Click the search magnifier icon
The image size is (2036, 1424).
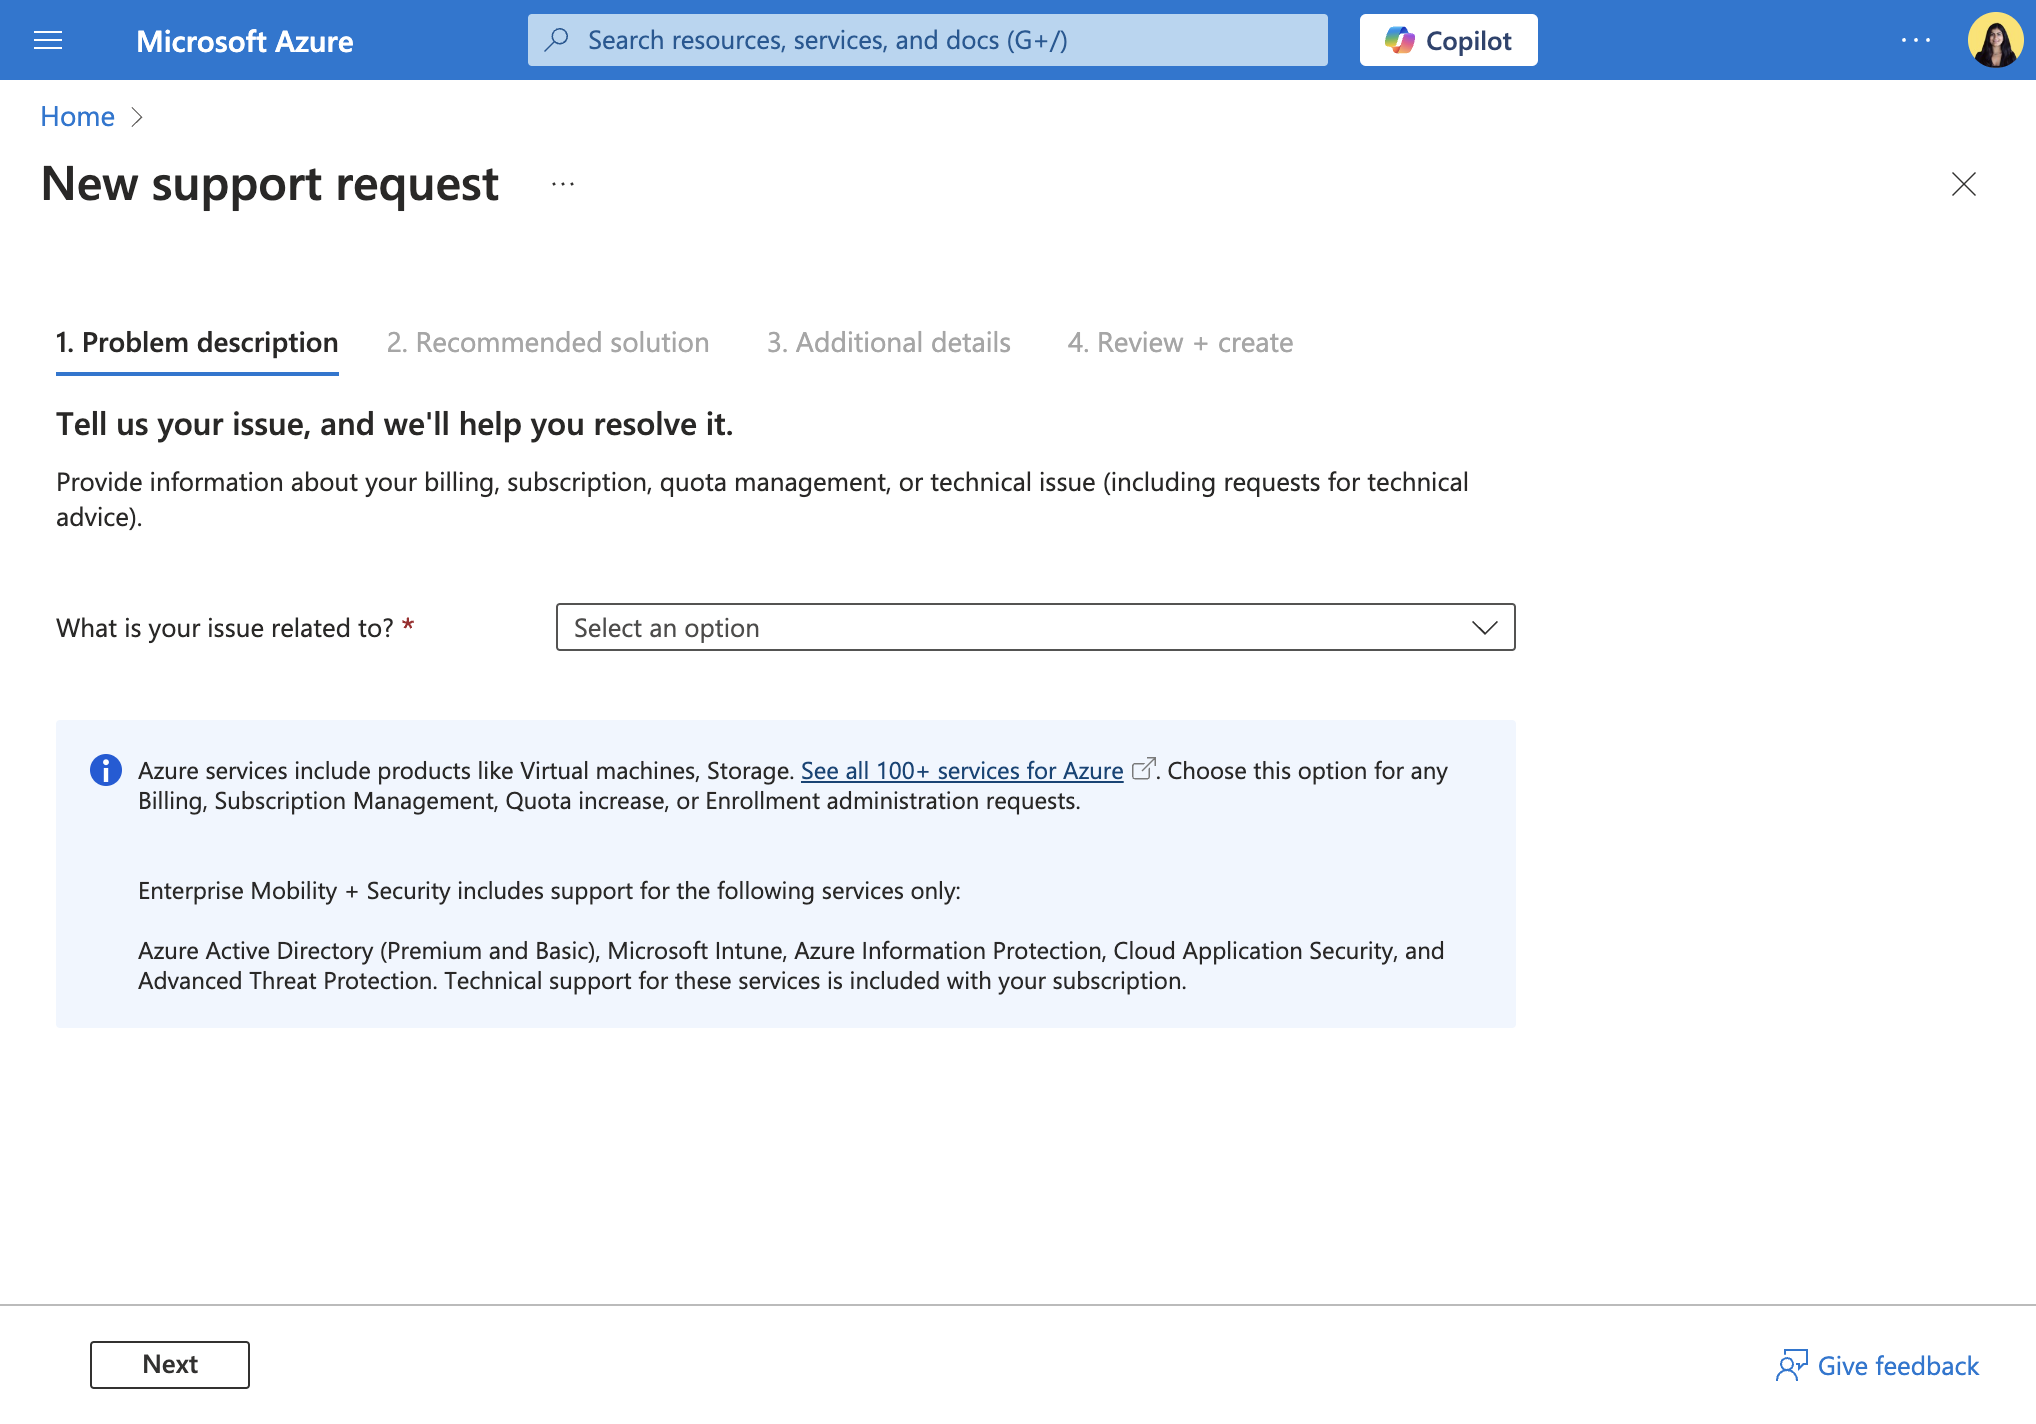557,40
